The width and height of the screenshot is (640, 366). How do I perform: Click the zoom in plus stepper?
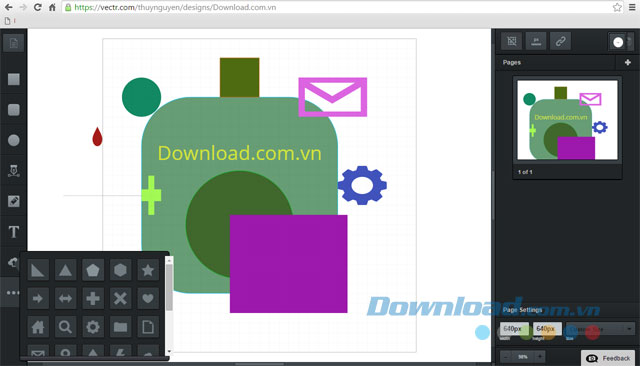[x=540, y=357]
